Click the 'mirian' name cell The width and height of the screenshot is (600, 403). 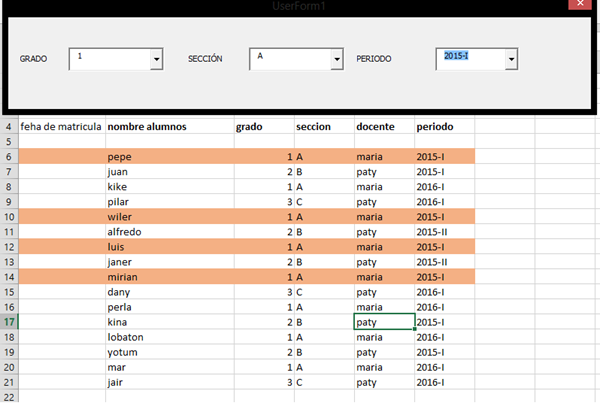pyautogui.click(x=168, y=277)
